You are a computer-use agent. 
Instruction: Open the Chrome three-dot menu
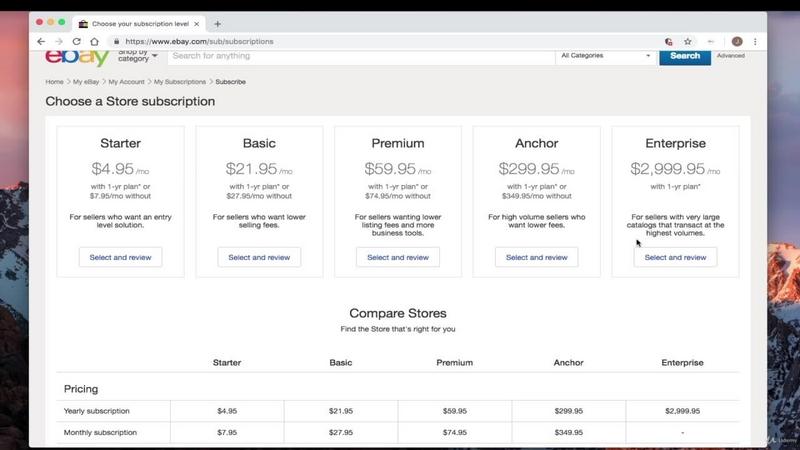pos(755,41)
